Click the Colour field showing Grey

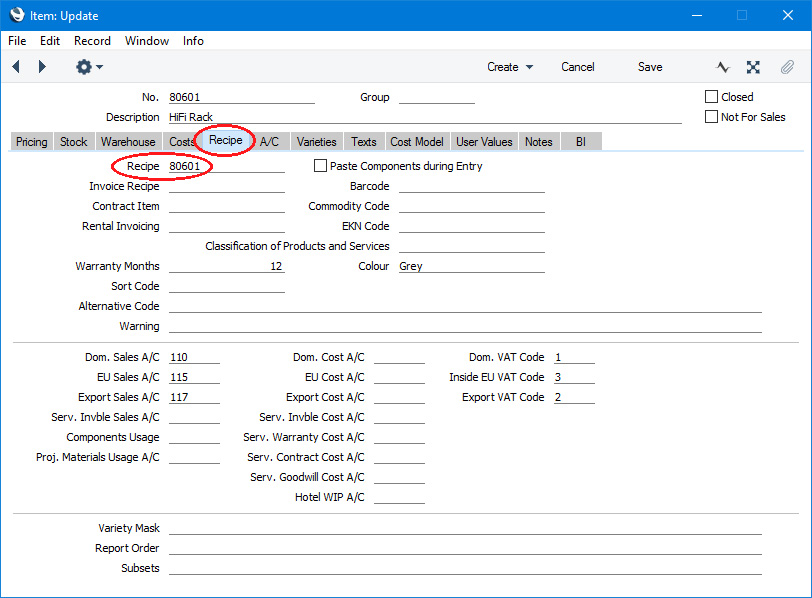coord(472,266)
